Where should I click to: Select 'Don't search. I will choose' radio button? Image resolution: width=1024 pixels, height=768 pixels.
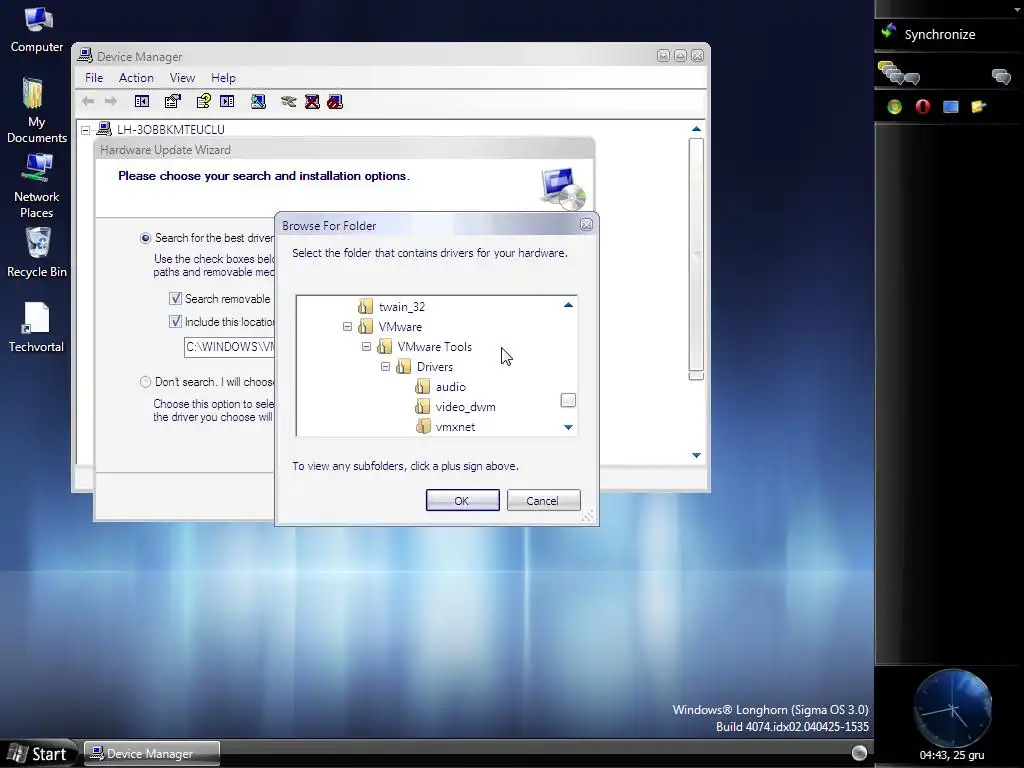click(x=146, y=382)
